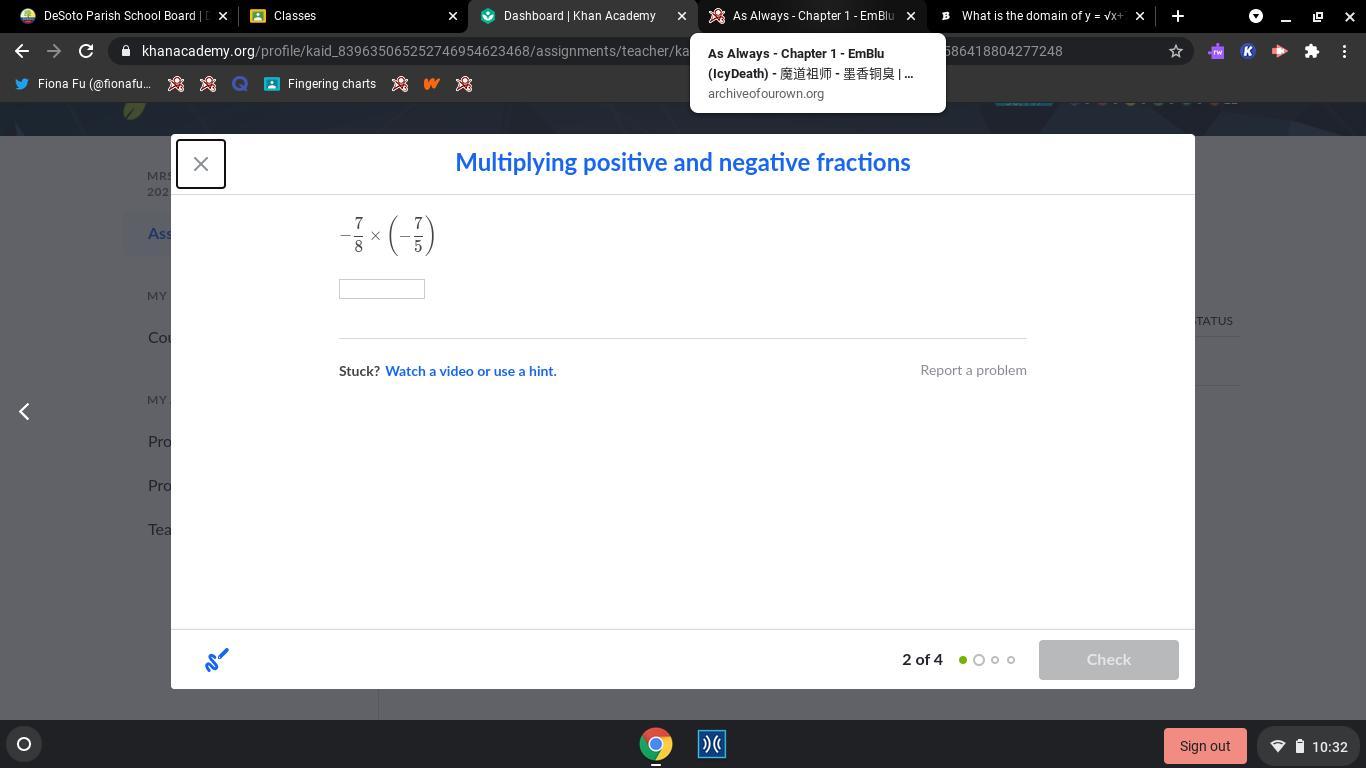The height and width of the screenshot is (768, 1366).
Task: Open the tab search dropdown arrow
Action: click(x=1256, y=16)
